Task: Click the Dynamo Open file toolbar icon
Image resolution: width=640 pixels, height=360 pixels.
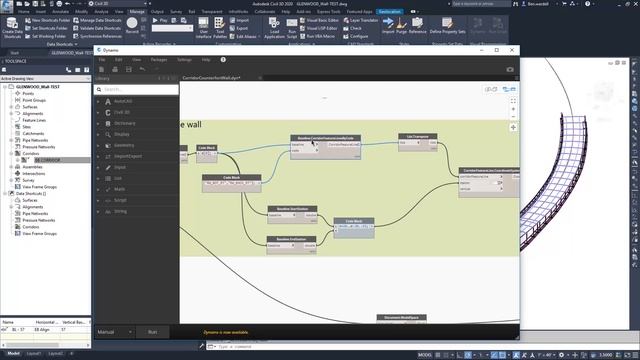Action: [x=115, y=69]
